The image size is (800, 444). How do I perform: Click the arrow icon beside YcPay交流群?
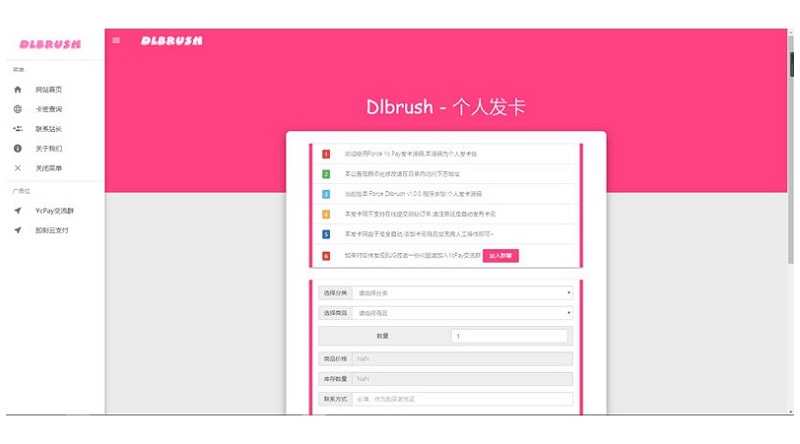point(17,211)
